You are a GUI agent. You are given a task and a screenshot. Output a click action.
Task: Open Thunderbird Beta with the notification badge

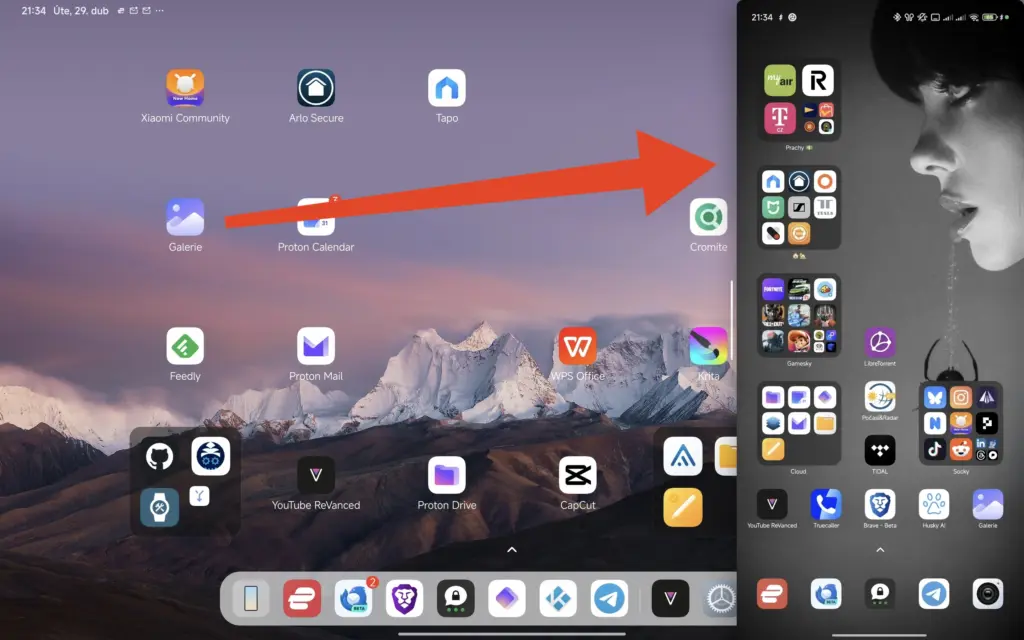(x=353, y=598)
